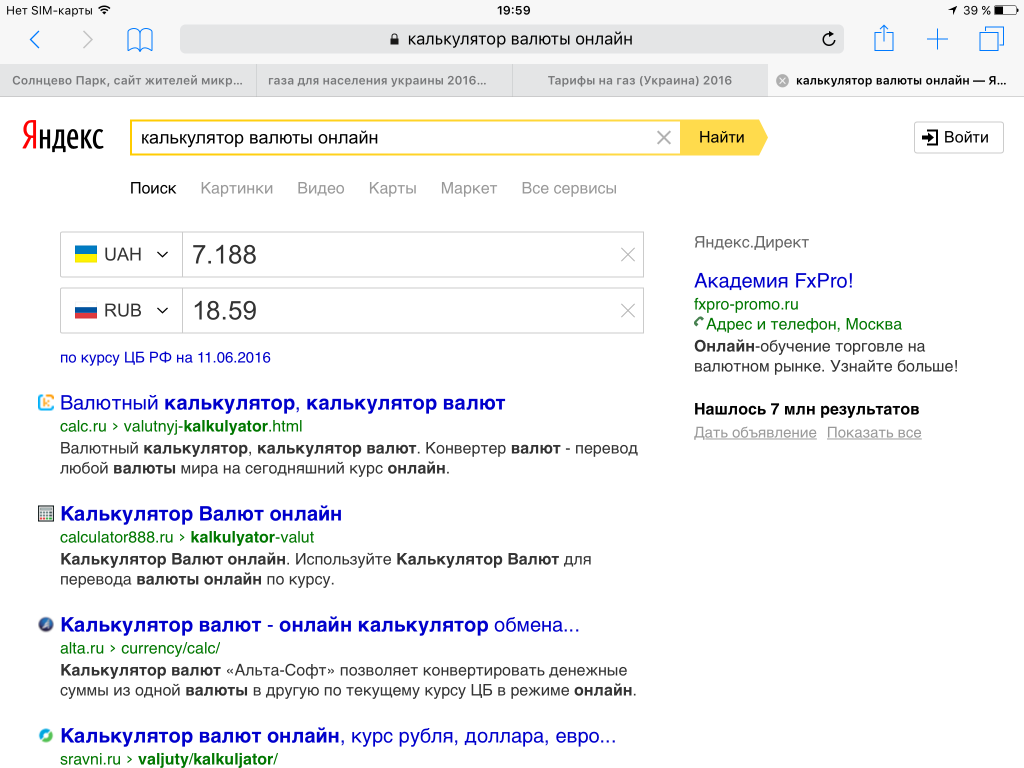
Task: Open calc.ru green URL link
Action: [181, 426]
